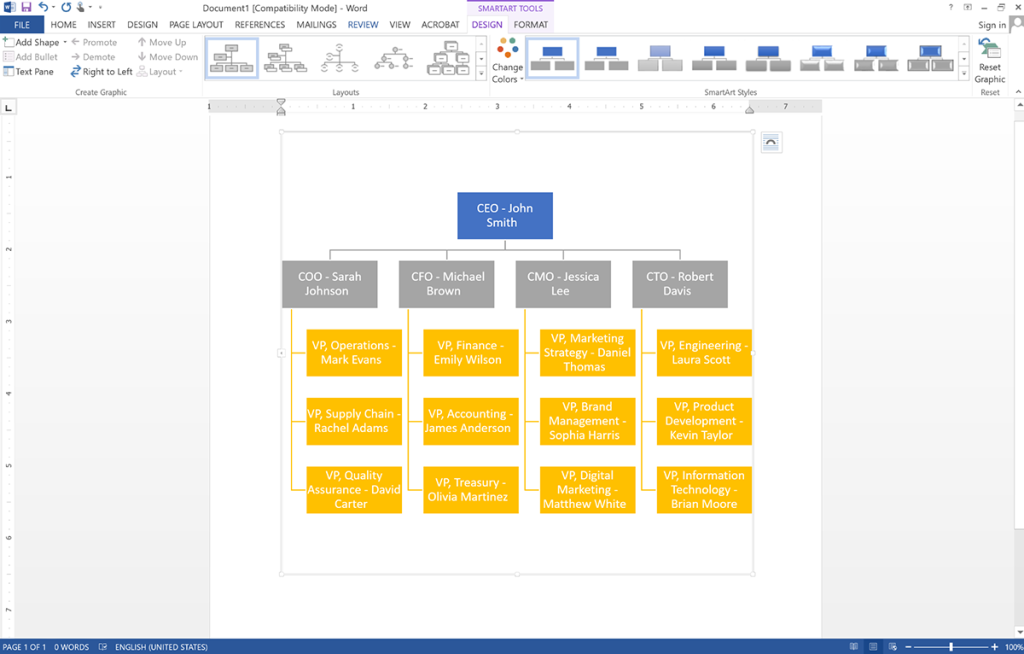1024x654 pixels.
Task: Click the Demote arrow icon
Action: point(76,56)
